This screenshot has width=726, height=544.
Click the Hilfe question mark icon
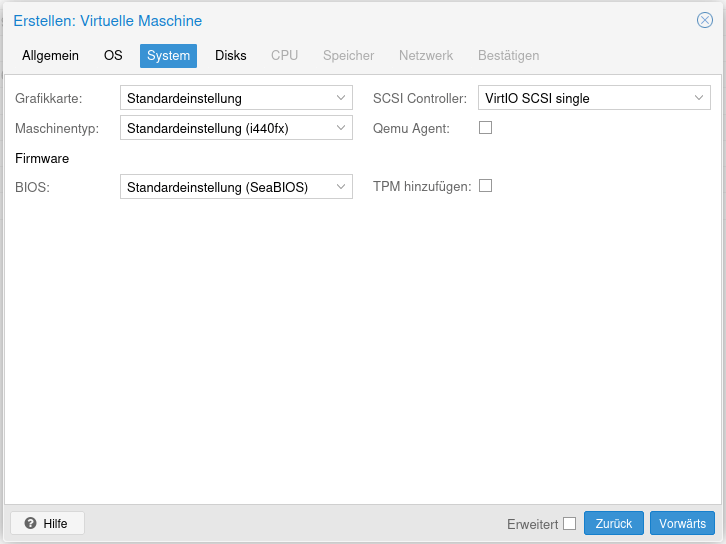pos(30,523)
